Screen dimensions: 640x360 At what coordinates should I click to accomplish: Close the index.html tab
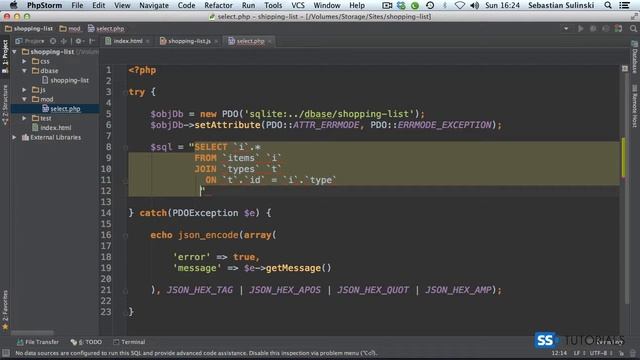[x=147, y=41]
